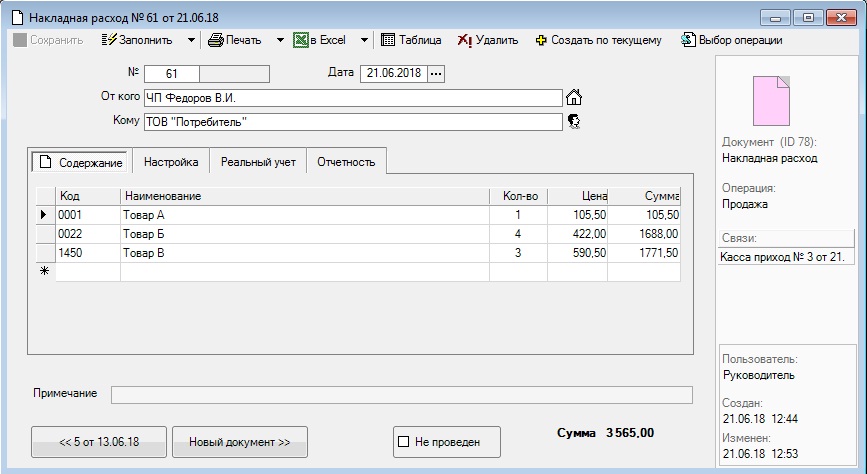Switch to the Реальный учет tab
Viewport: 867px width, 474px height.
(x=258, y=162)
